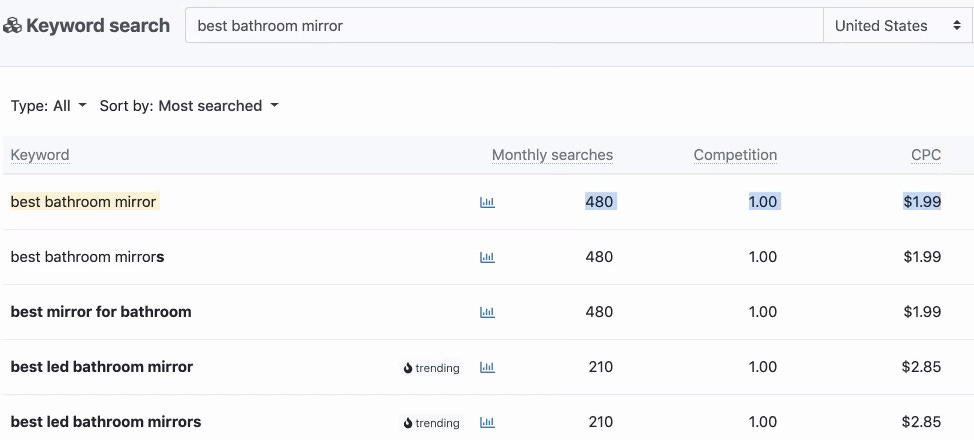974x440 pixels.
Task: Open trend chart for best bathroom mirror
Action: click(487, 202)
